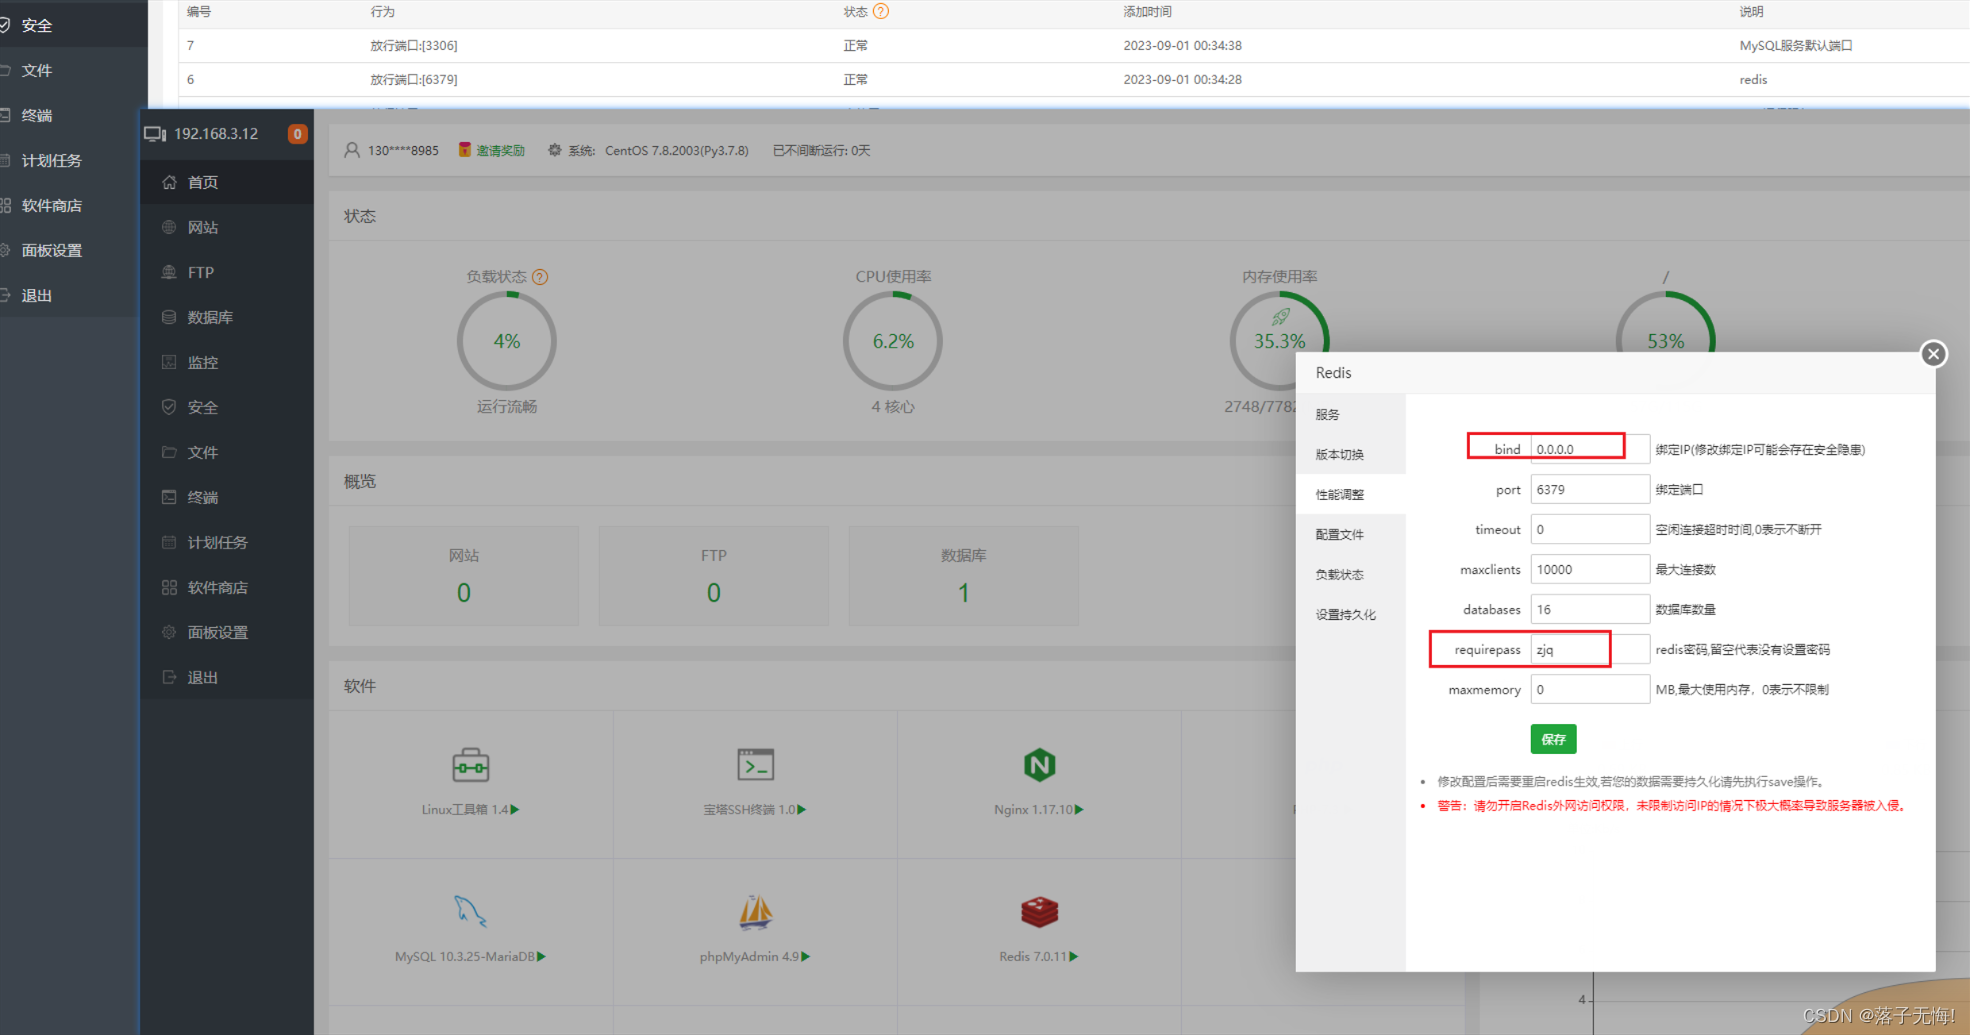Open the Nginx 1.17.10 icon
Image resolution: width=1970 pixels, height=1035 pixels.
(x=1039, y=766)
